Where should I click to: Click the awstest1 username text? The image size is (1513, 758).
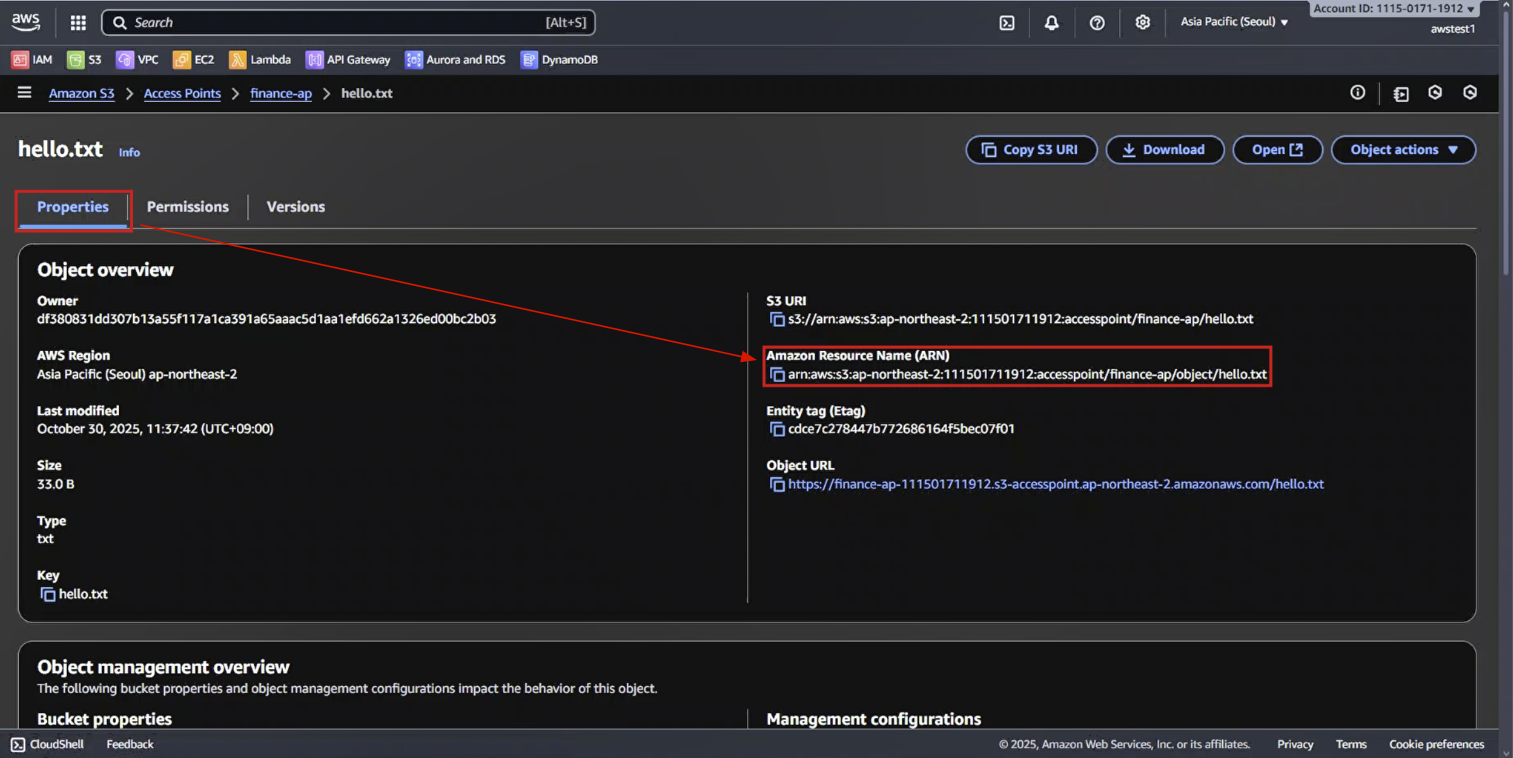[x=1453, y=29]
